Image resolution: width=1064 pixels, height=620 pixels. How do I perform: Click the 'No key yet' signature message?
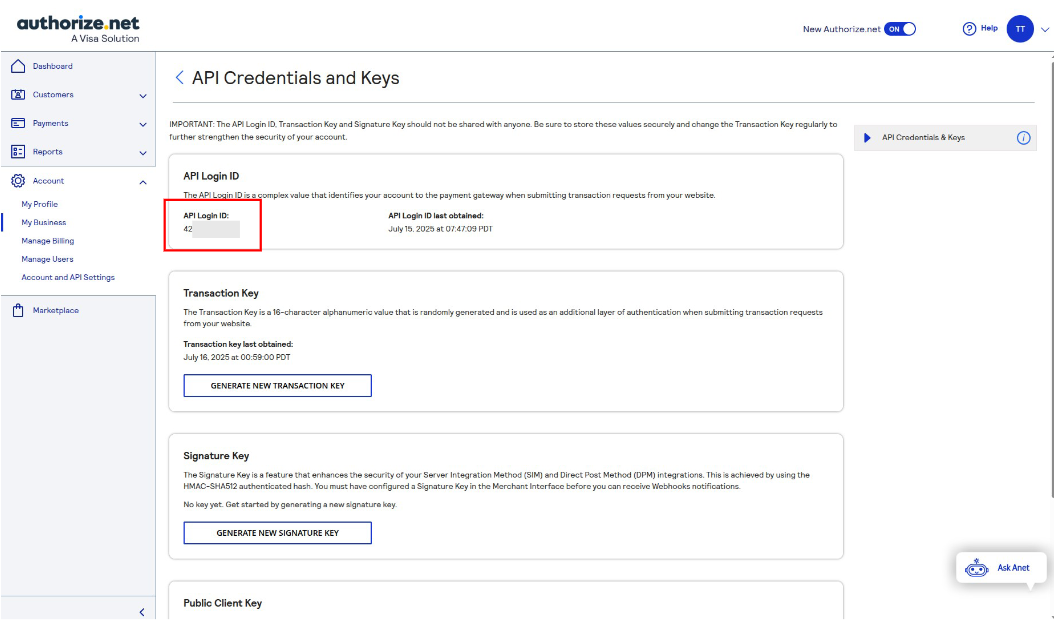pos(290,504)
